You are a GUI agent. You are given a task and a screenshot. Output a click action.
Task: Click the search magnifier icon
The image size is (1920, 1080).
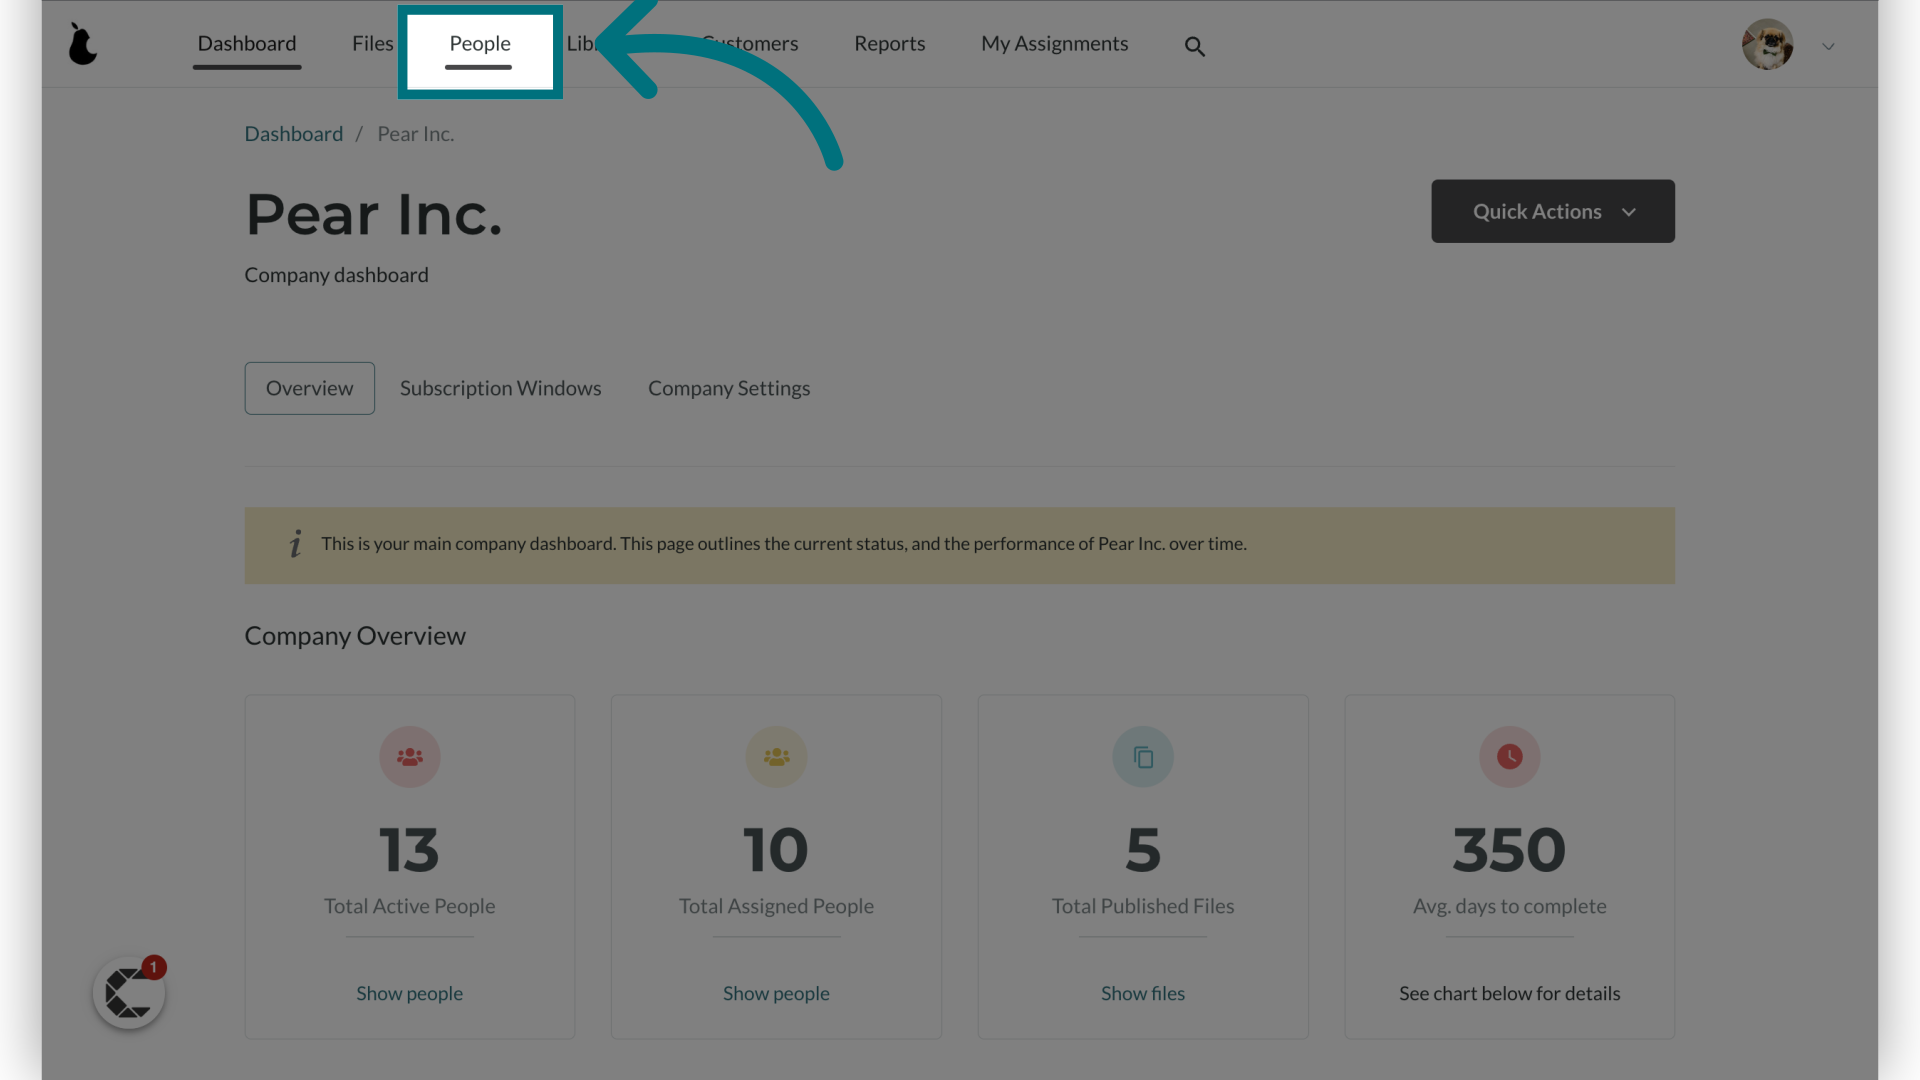[x=1194, y=46]
